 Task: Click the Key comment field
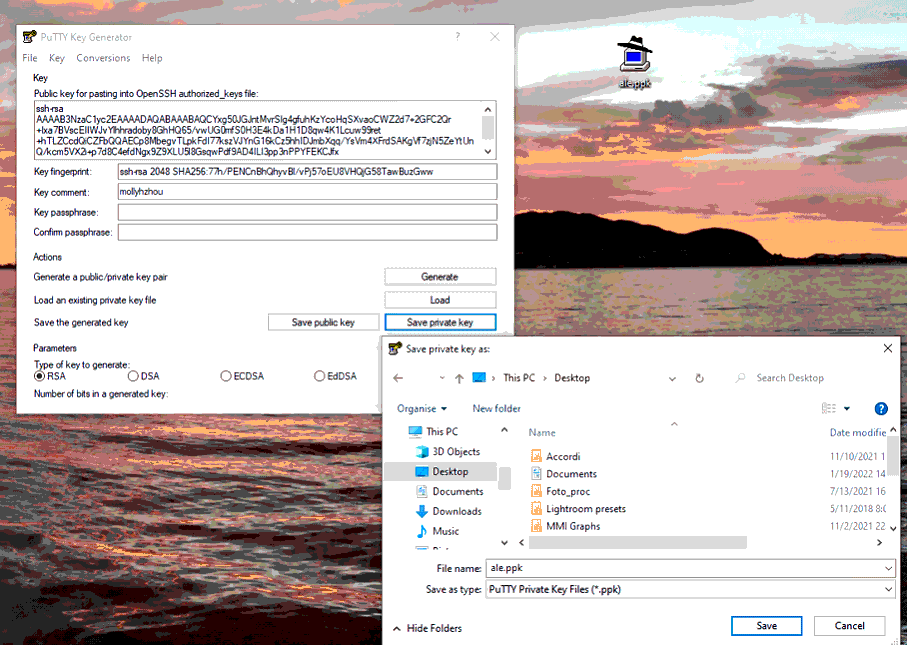[307, 192]
